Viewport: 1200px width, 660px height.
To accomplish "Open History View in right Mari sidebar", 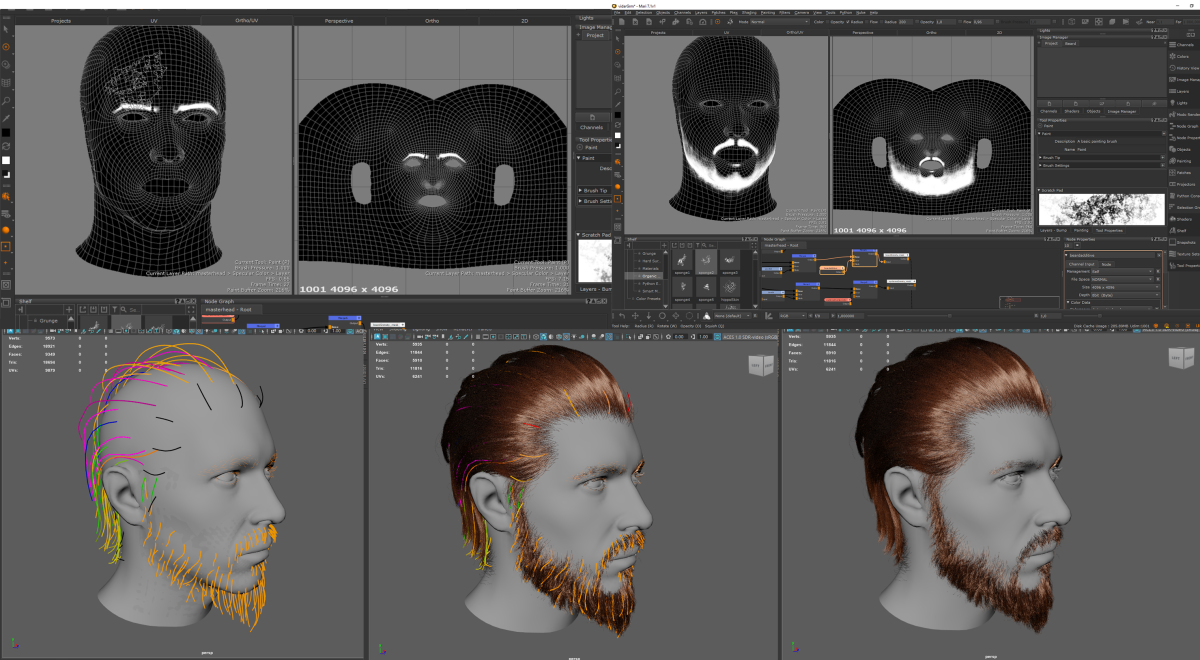I will click(1184, 68).
